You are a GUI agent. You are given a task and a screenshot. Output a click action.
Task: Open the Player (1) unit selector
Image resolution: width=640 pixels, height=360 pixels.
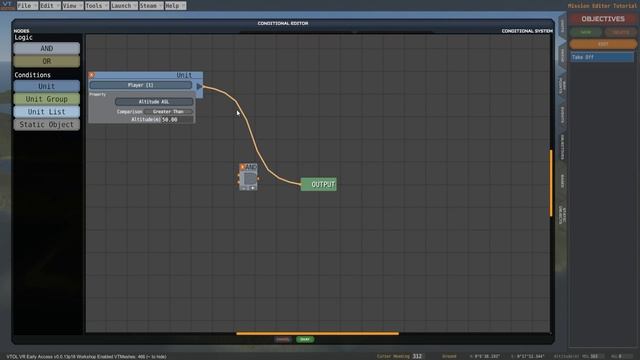(x=141, y=85)
